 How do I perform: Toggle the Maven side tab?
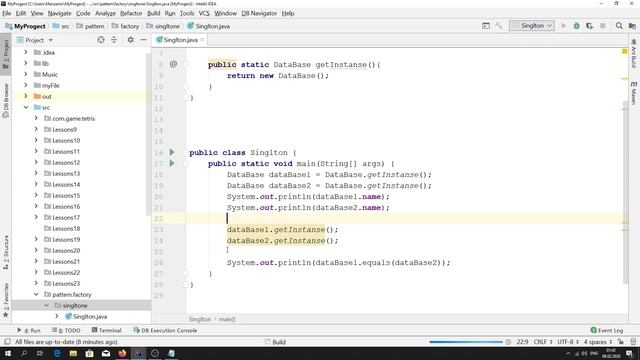pos(633,93)
